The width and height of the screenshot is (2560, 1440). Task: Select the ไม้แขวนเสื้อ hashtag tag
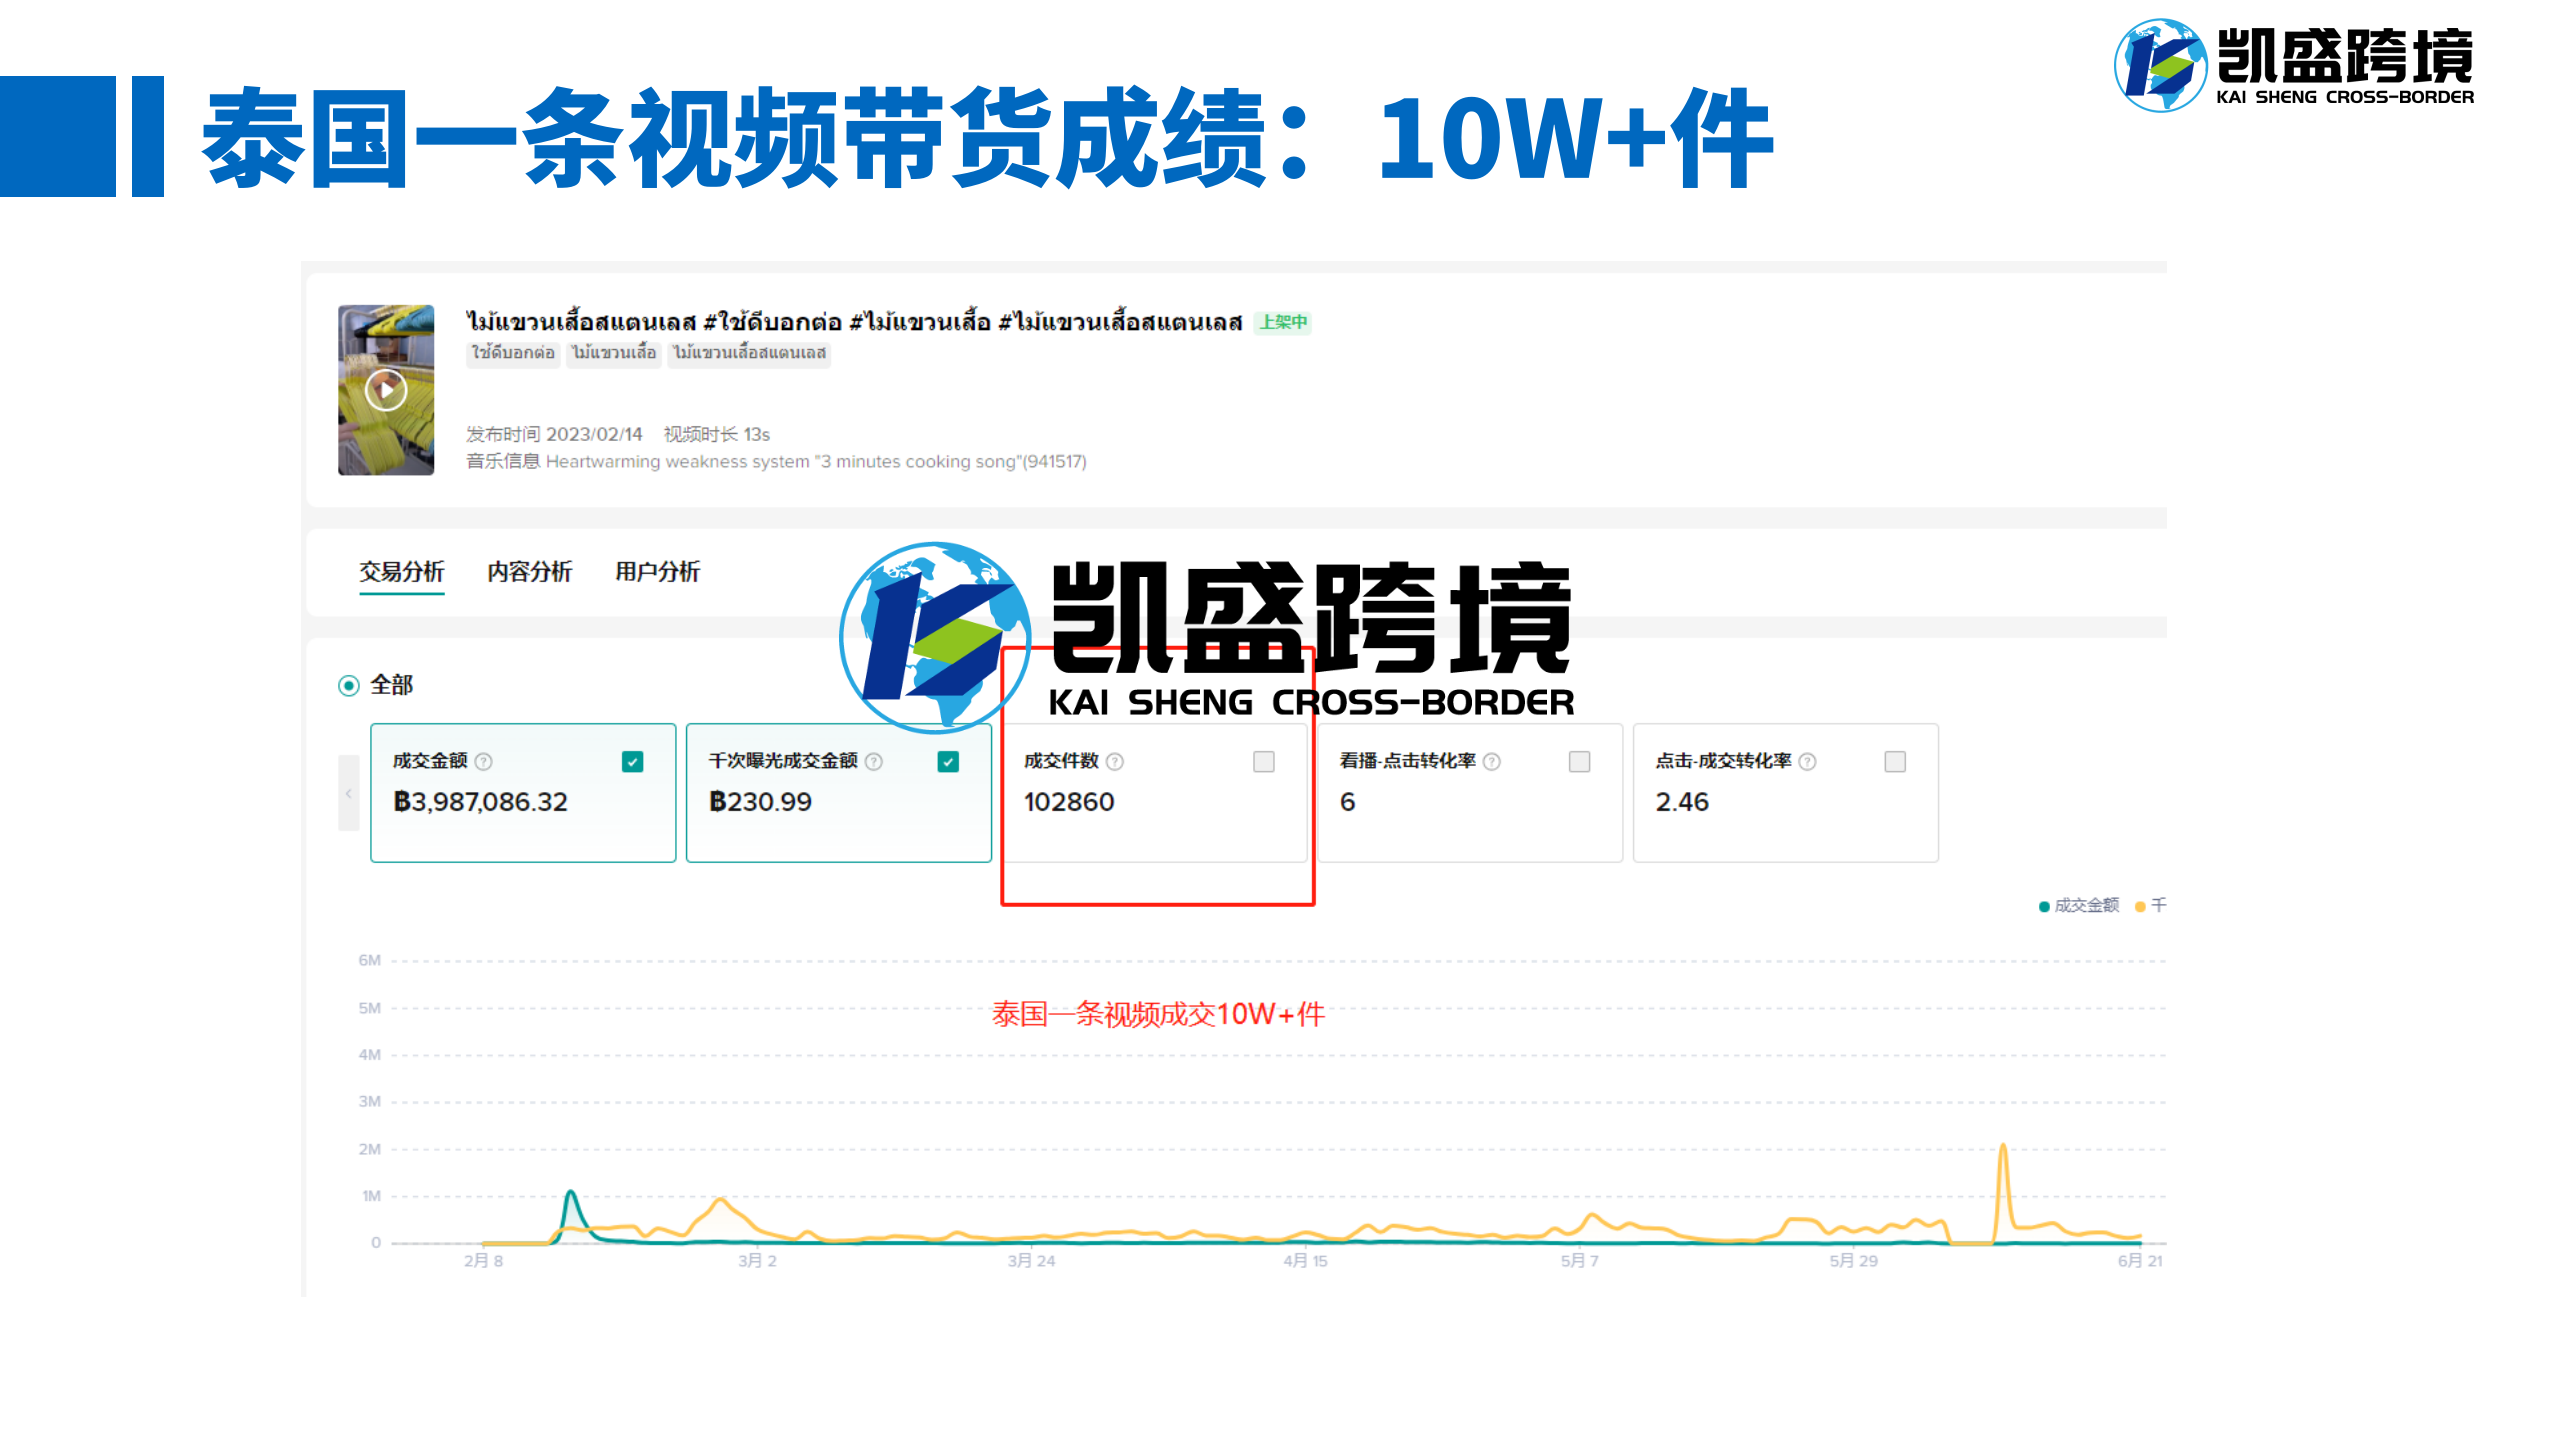pos(614,353)
